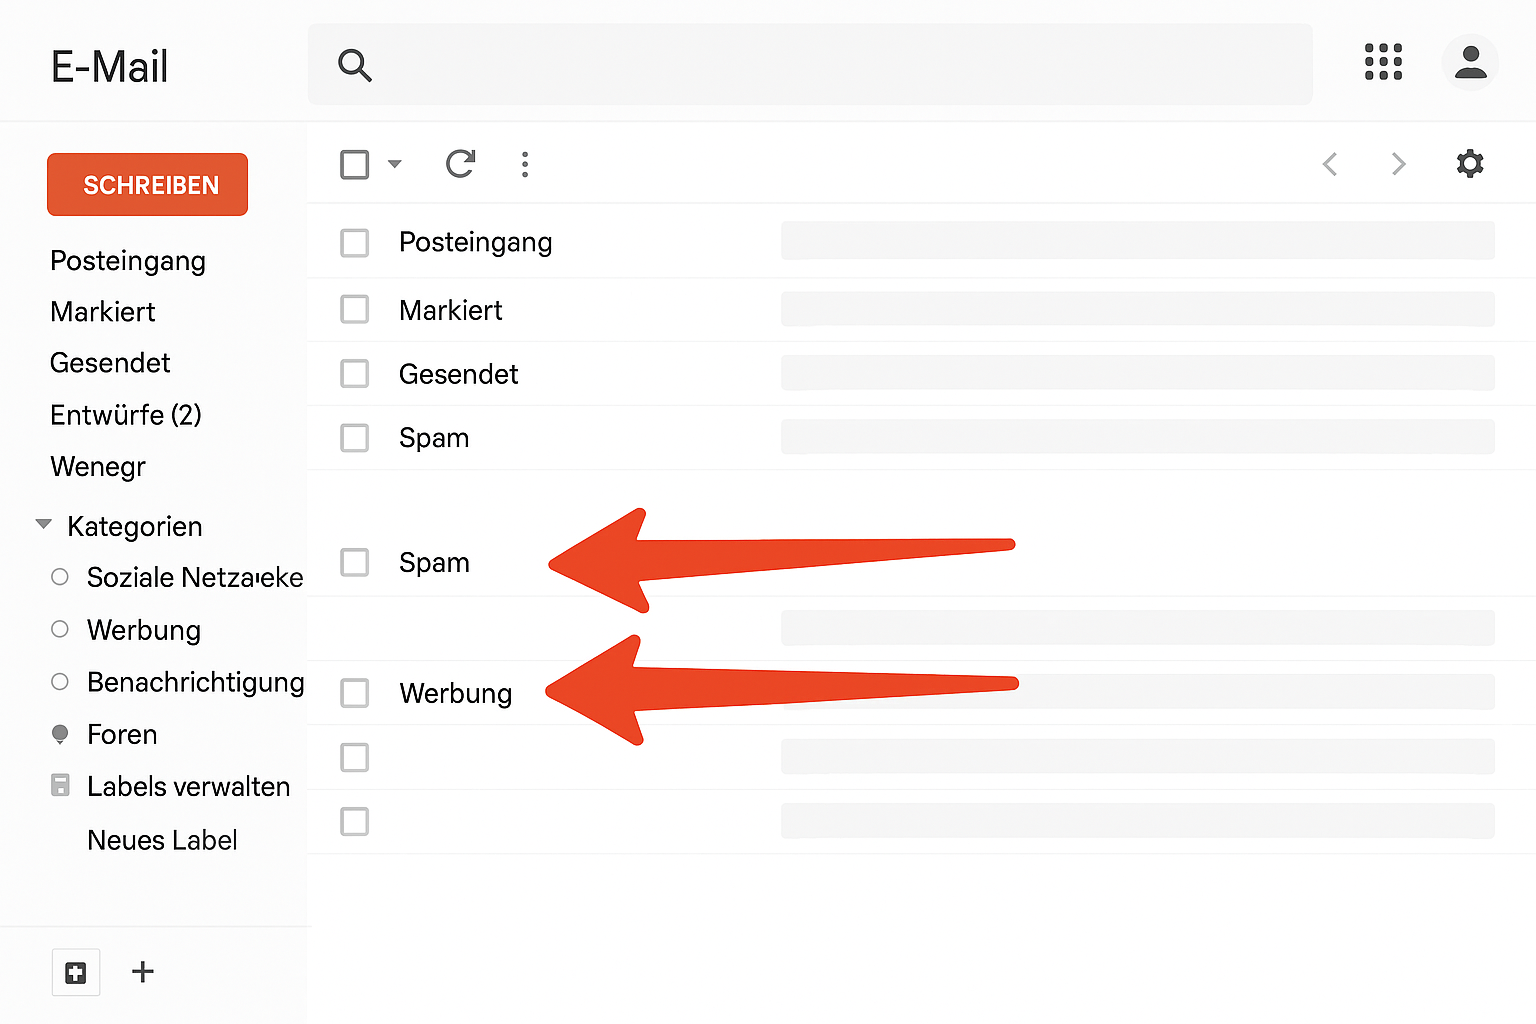Open the Markiert folder
This screenshot has width=1536, height=1024.
pyautogui.click(x=103, y=311)
